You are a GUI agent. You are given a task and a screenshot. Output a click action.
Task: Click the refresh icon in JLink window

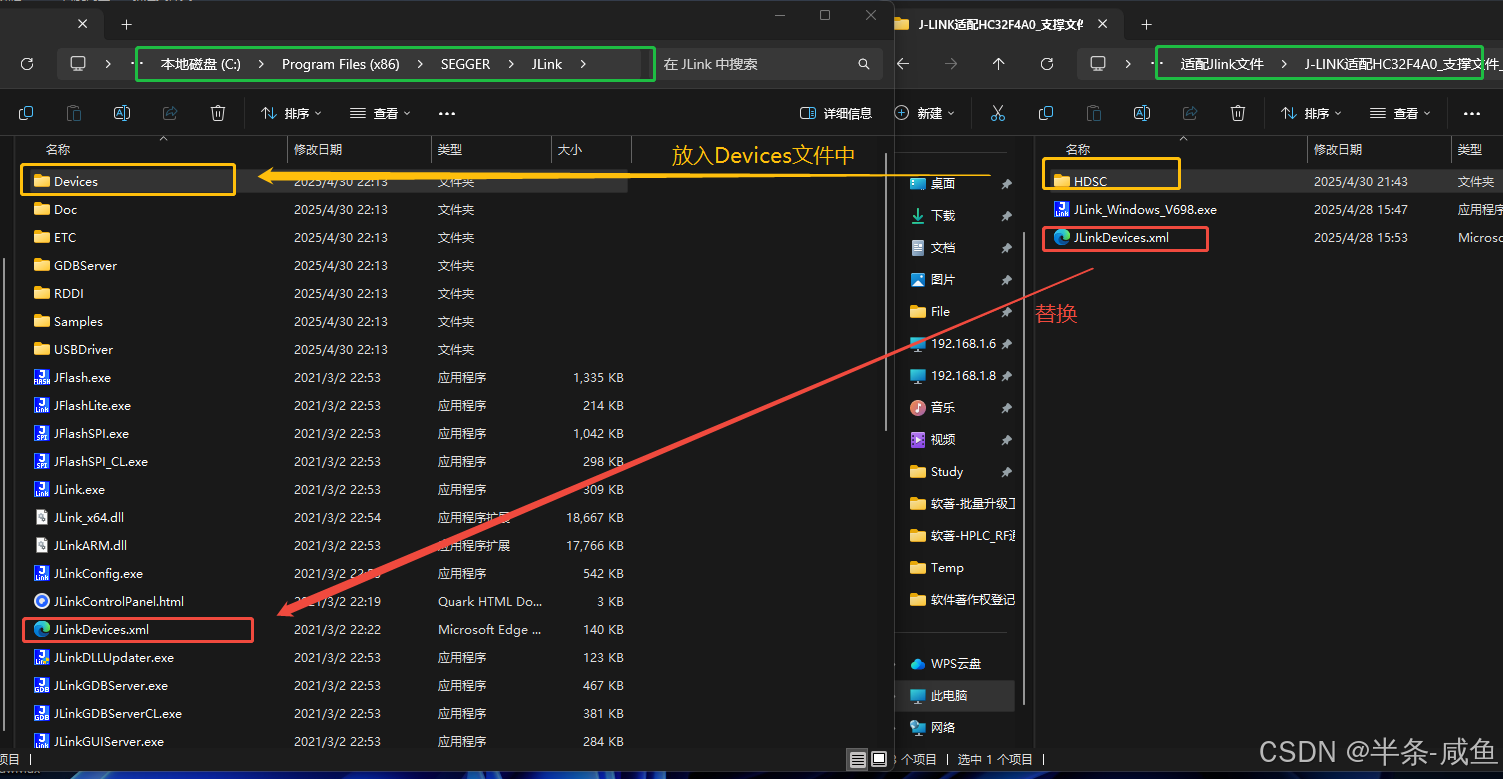(x=27, y=64)
